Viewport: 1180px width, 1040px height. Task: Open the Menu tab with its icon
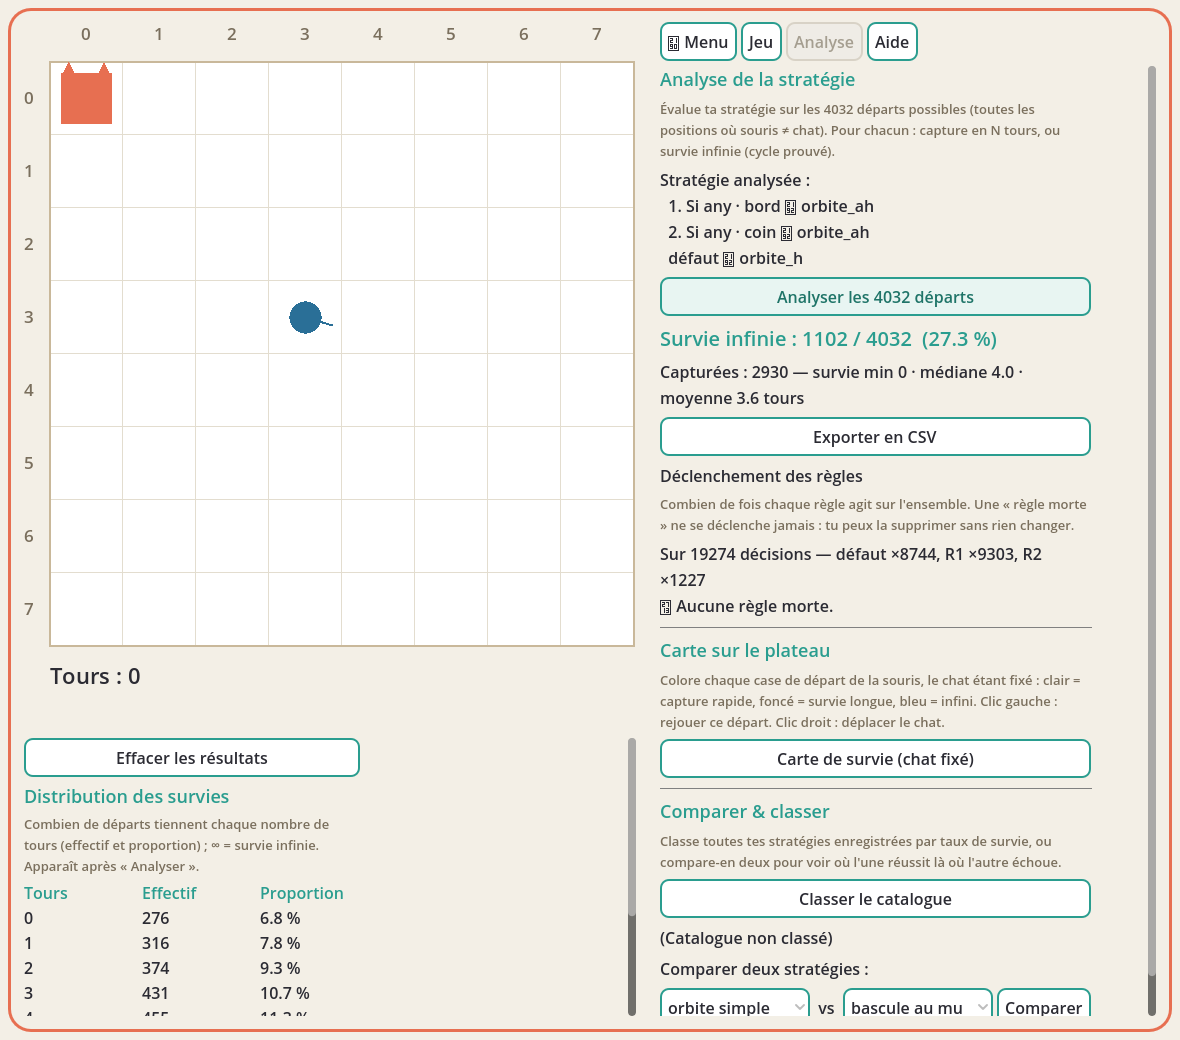point(698,42)
